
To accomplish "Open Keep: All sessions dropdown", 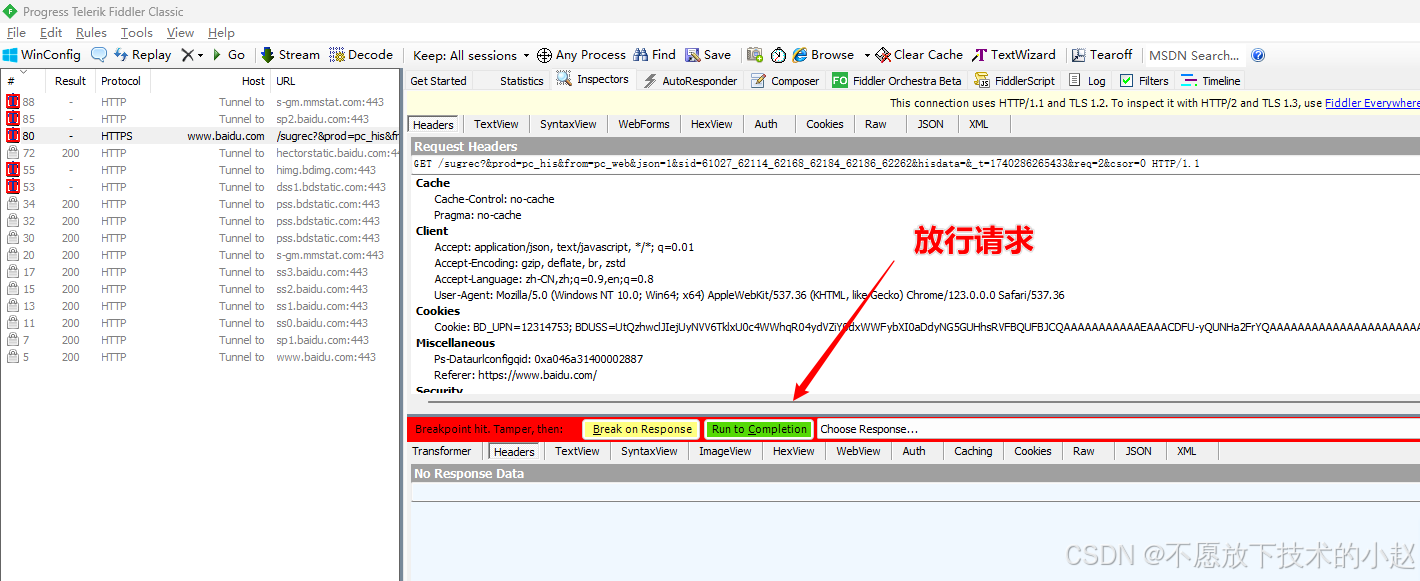I will [470, 55].
